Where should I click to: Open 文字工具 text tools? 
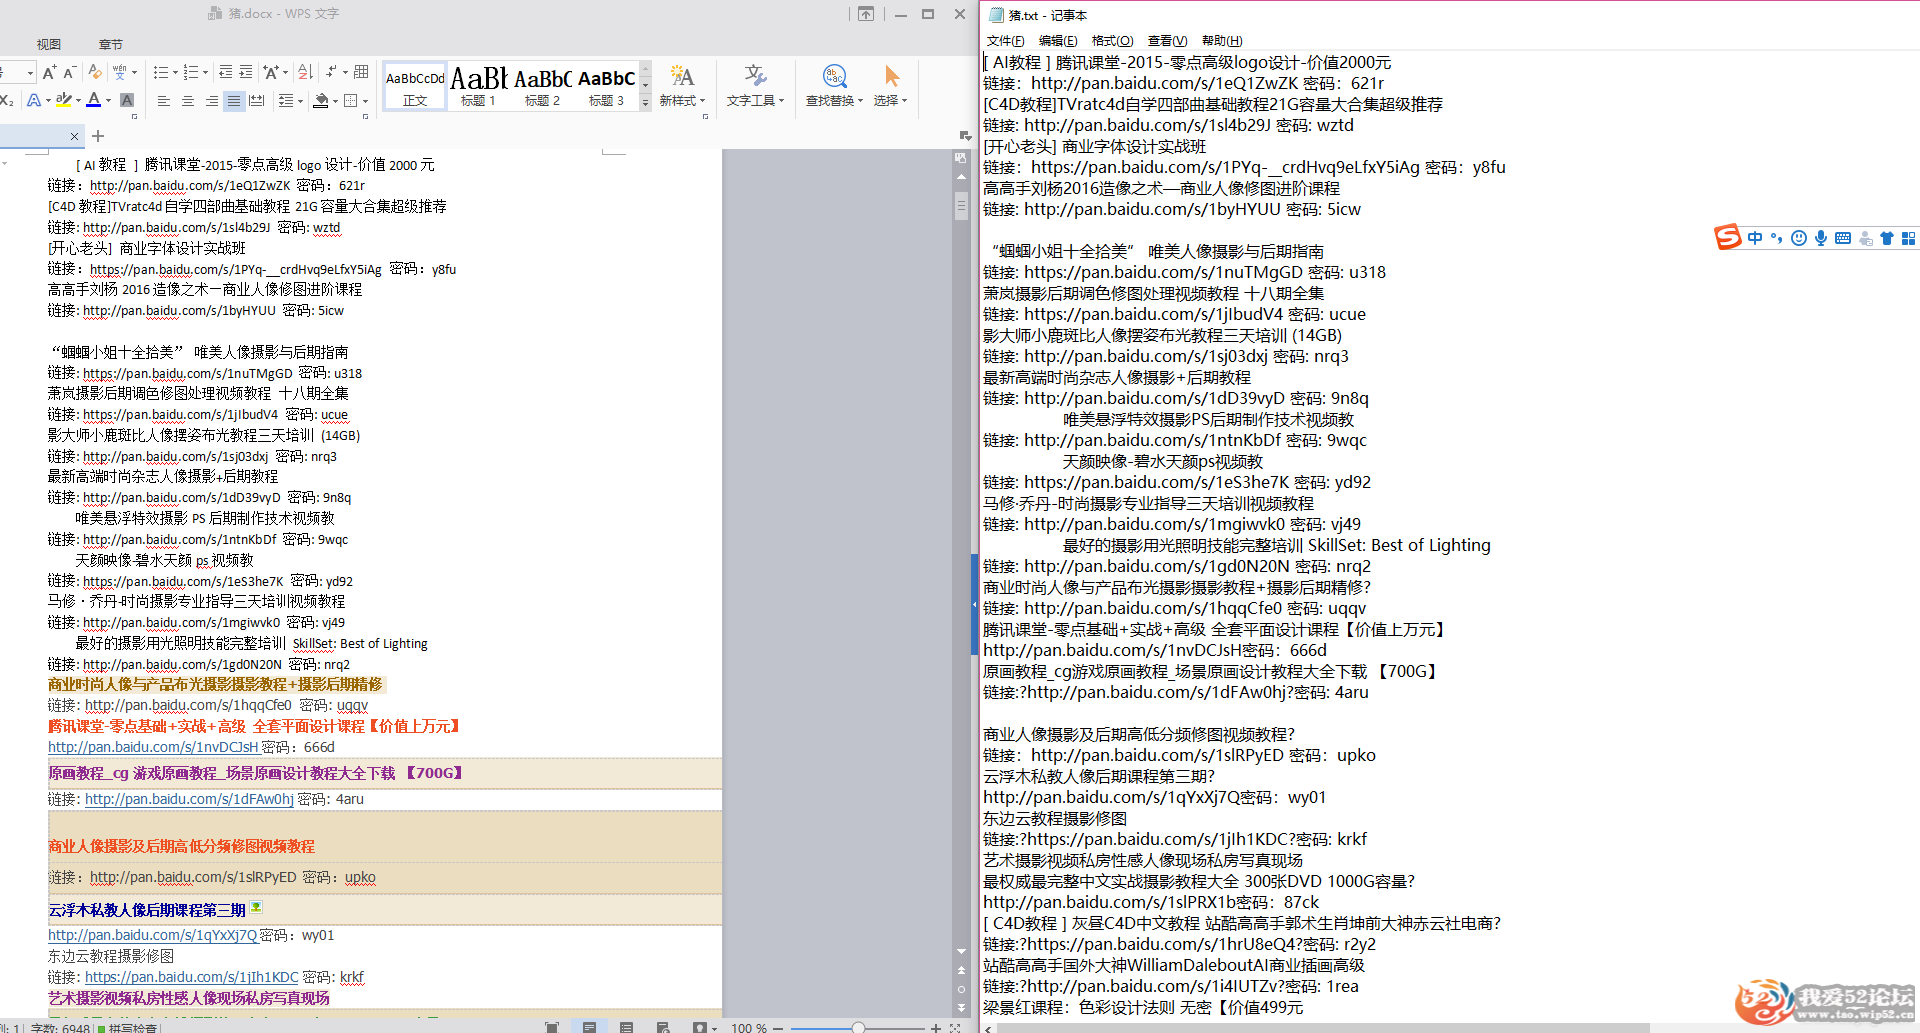pyautogui.click(x=755, y=87)
